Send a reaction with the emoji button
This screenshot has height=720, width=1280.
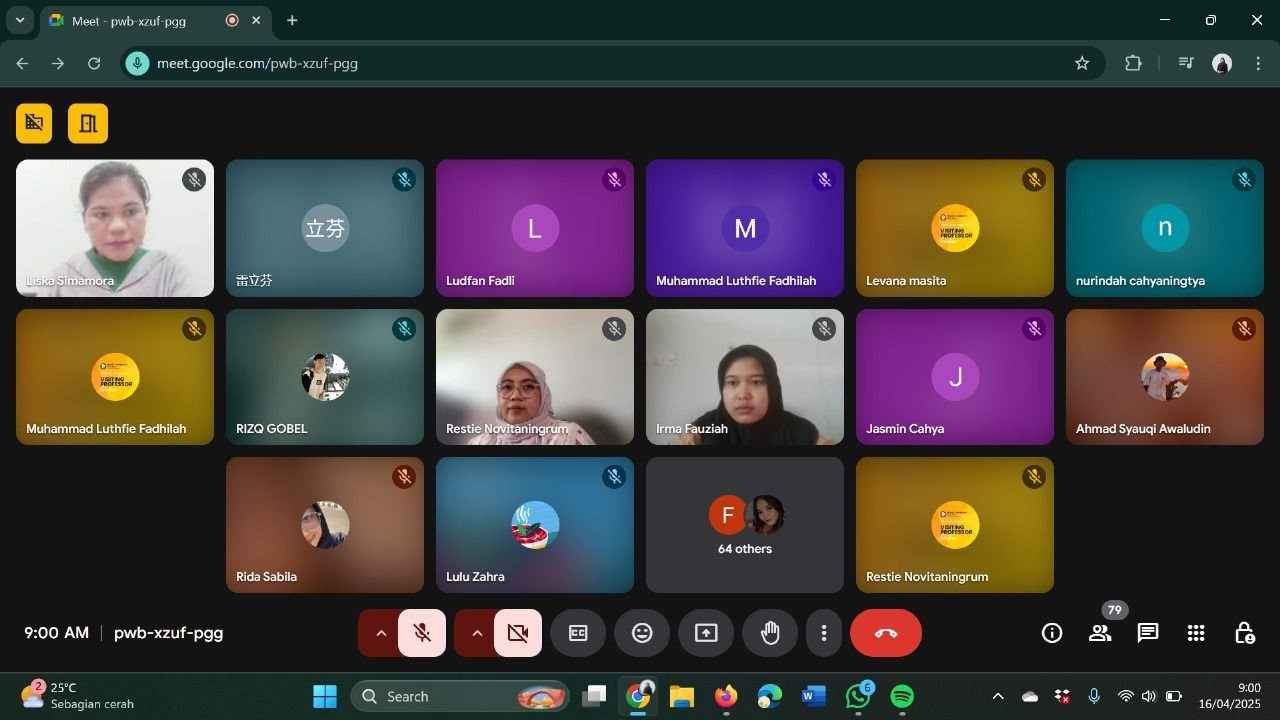pos(642,633)
